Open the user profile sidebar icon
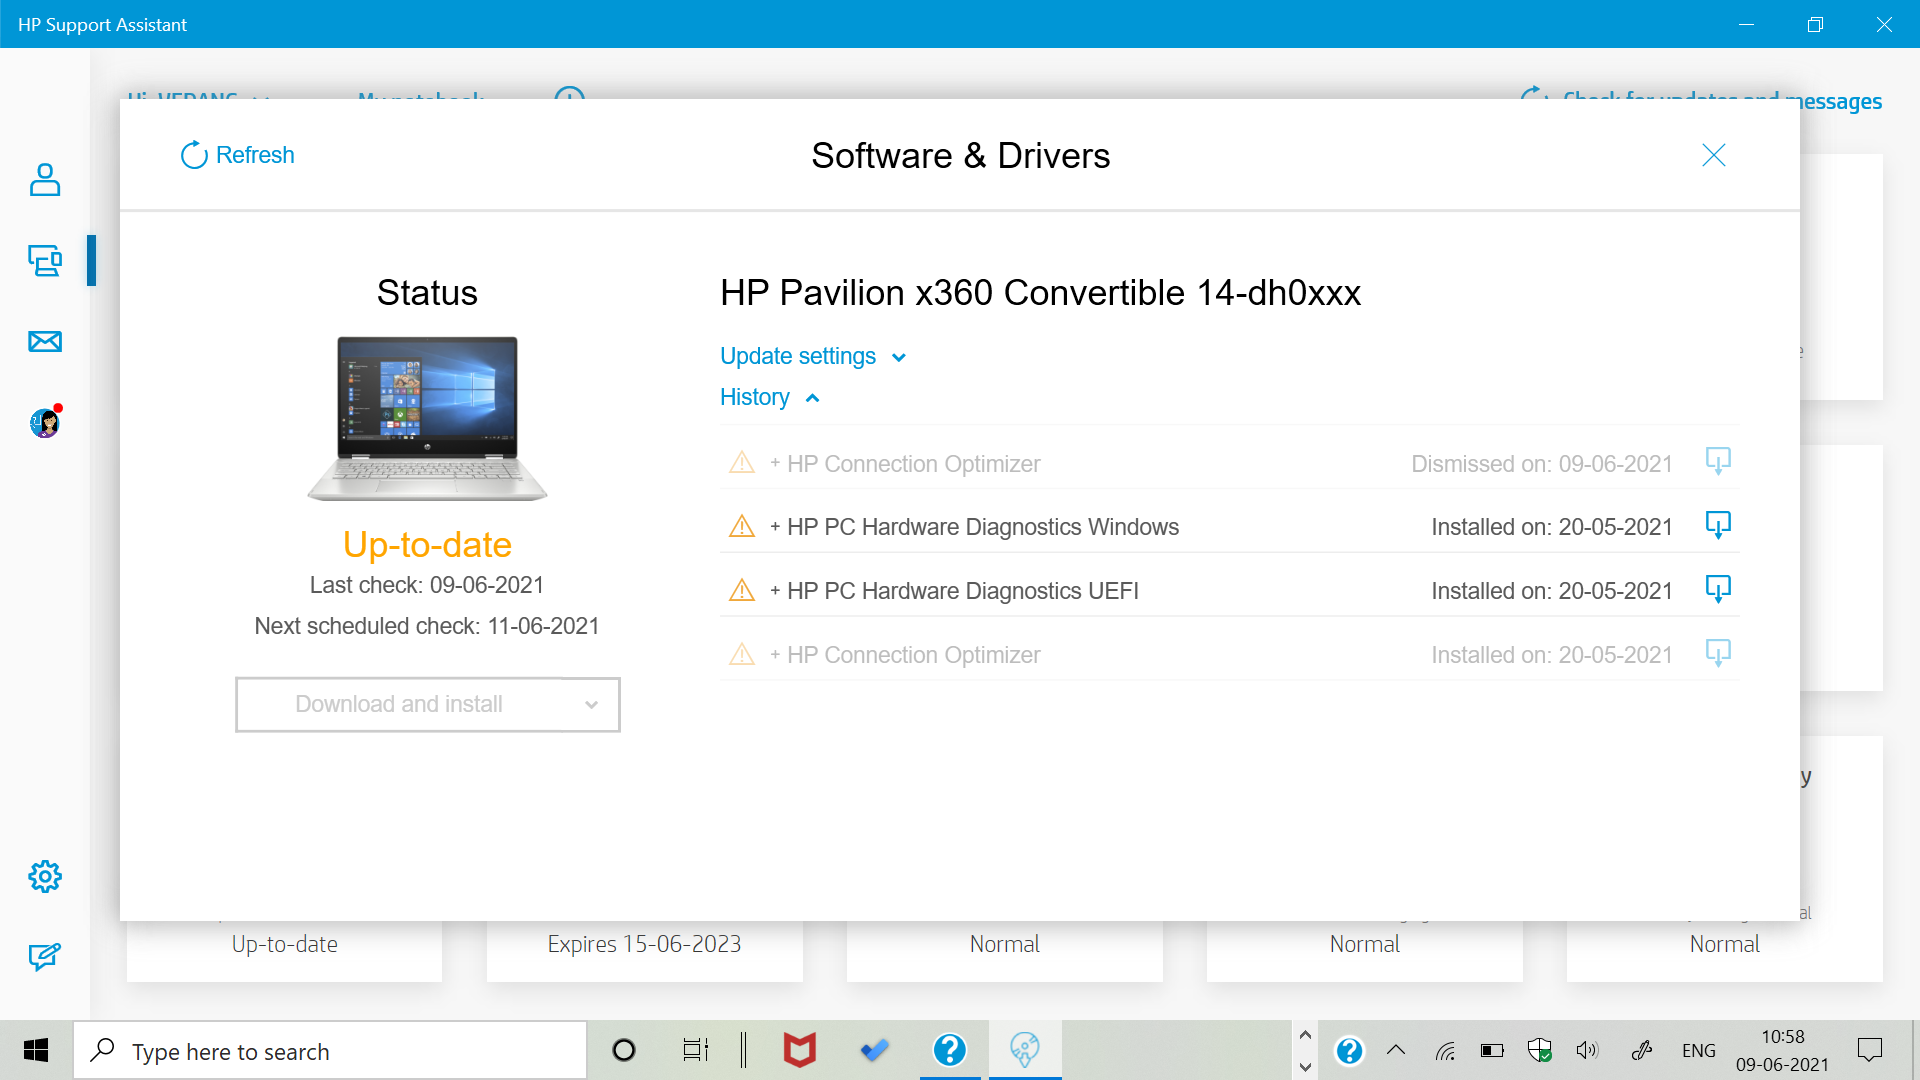 45,180
